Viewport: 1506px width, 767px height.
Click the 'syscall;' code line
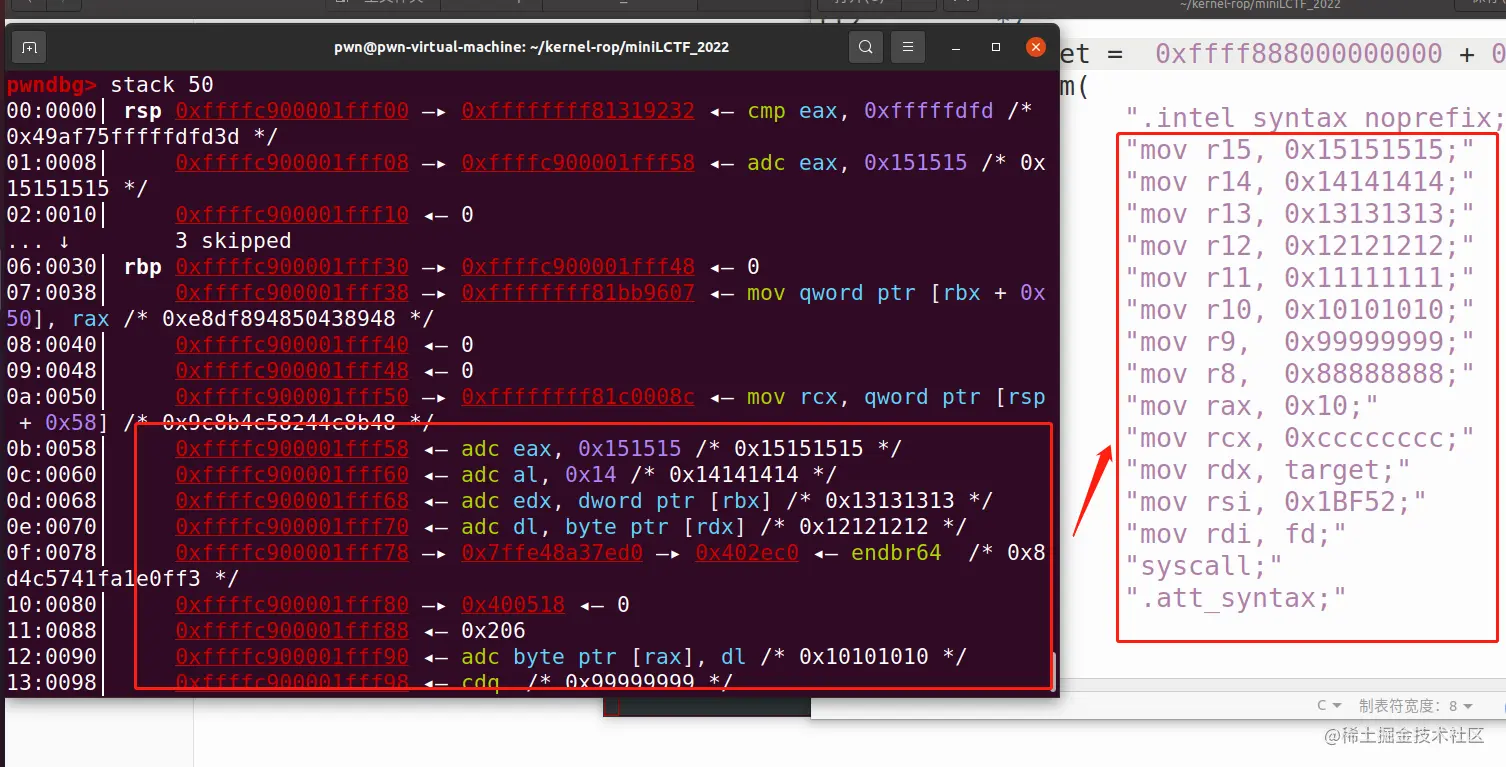[1204, 566]
